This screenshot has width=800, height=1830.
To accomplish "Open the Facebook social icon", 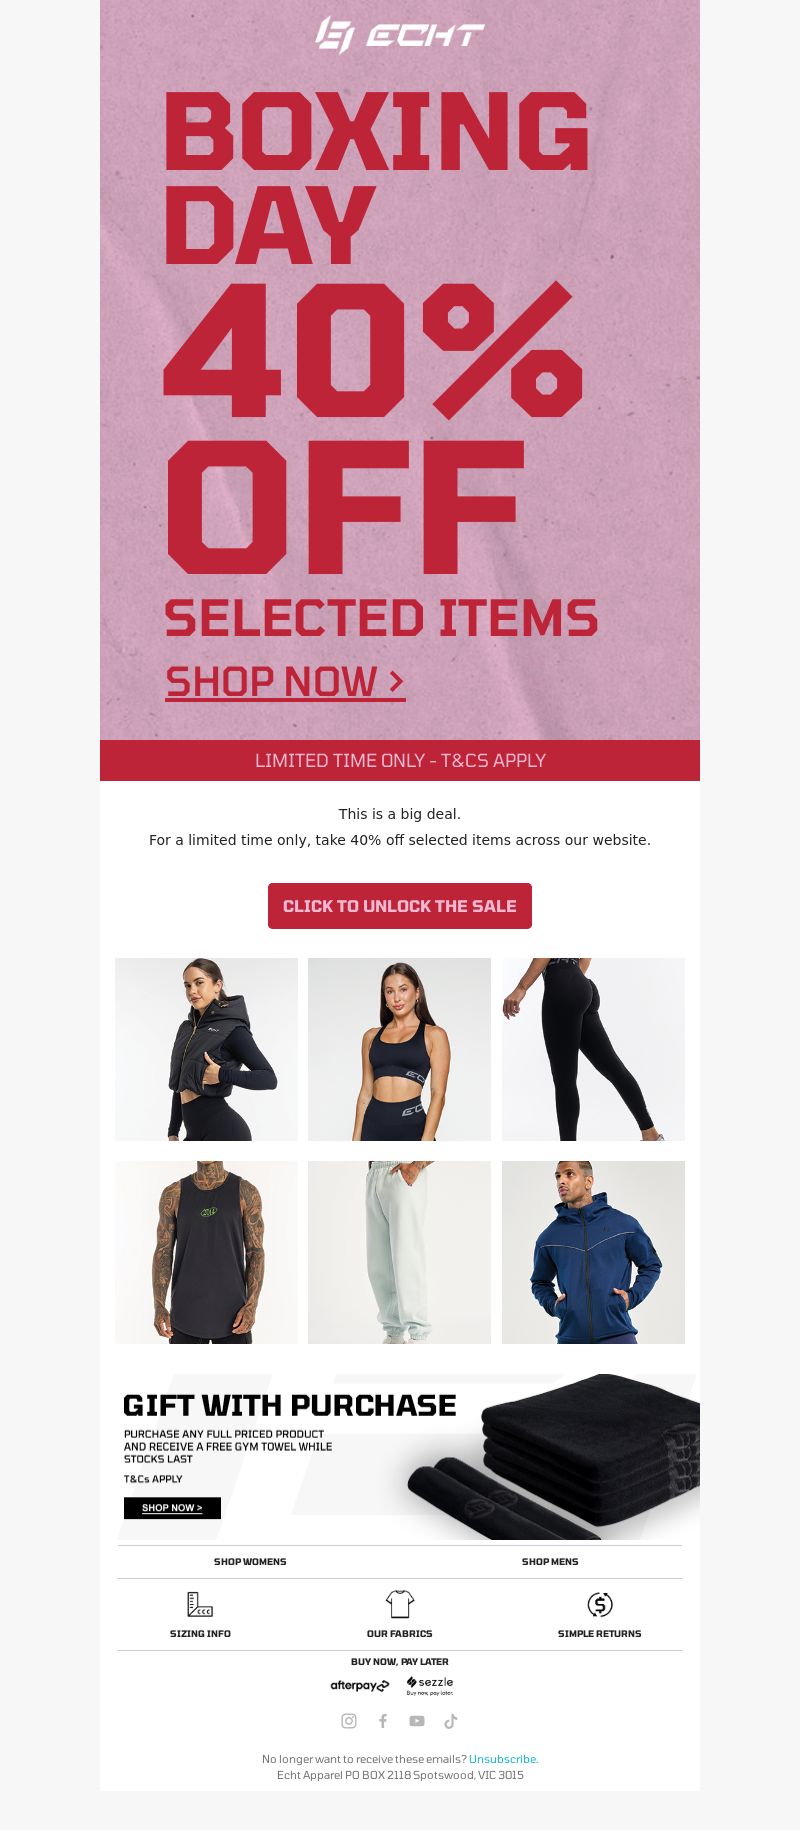I will 383,1721.
